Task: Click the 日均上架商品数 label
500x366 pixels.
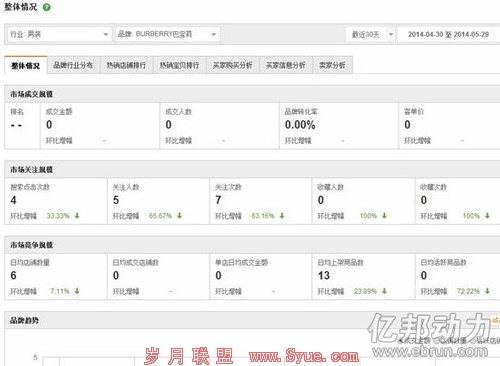Action: pyautogui.click(x=340, y=262)
